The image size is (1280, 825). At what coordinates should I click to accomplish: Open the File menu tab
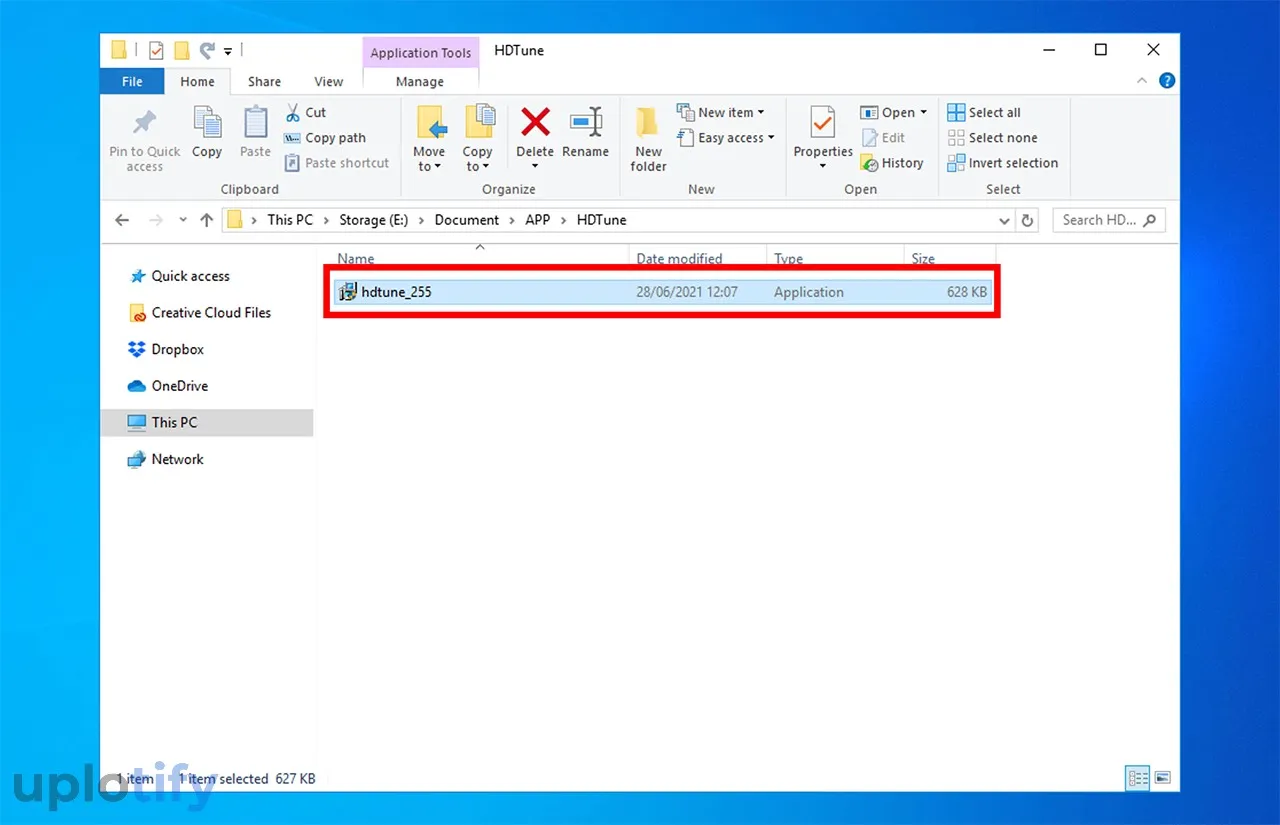(x=132, y=82)
